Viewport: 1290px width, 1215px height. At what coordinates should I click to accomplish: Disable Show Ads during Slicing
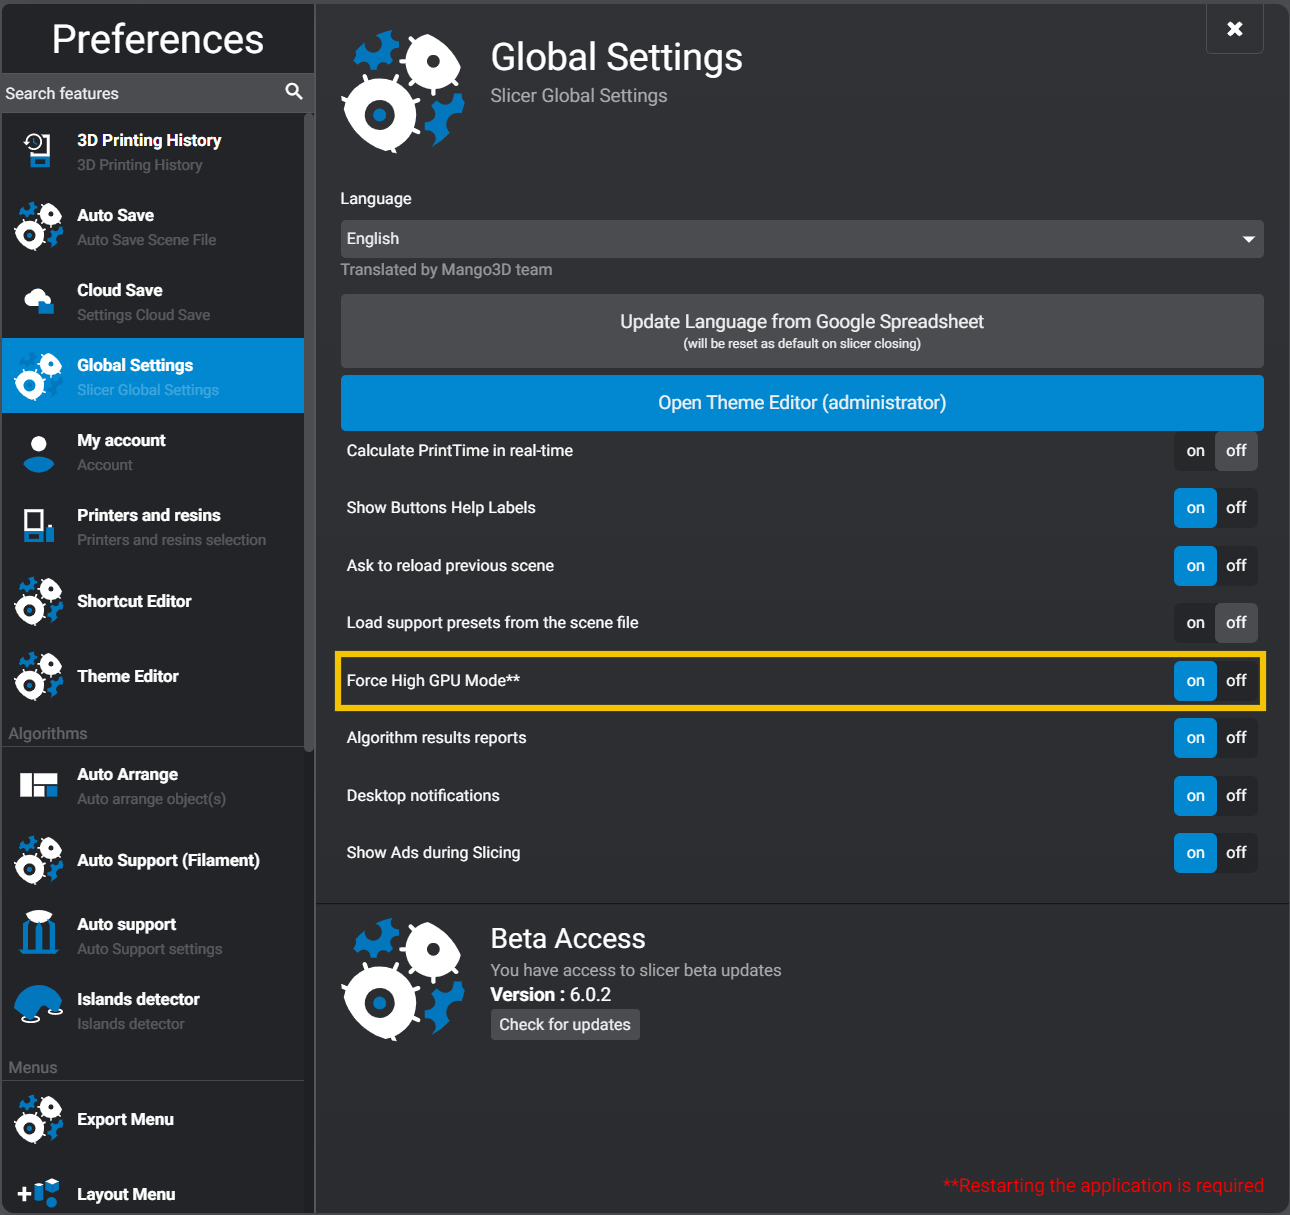[1236, 853]
